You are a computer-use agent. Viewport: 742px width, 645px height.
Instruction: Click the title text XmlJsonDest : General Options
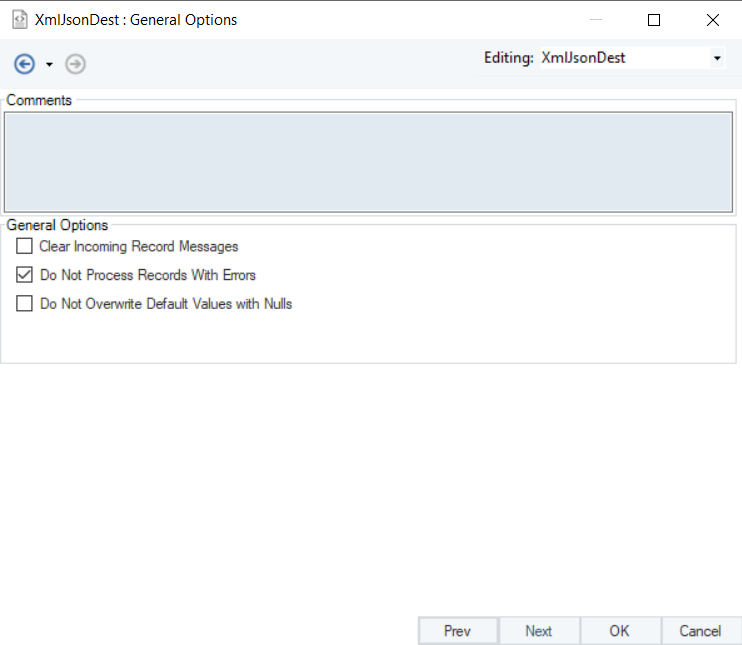(136, 20)
